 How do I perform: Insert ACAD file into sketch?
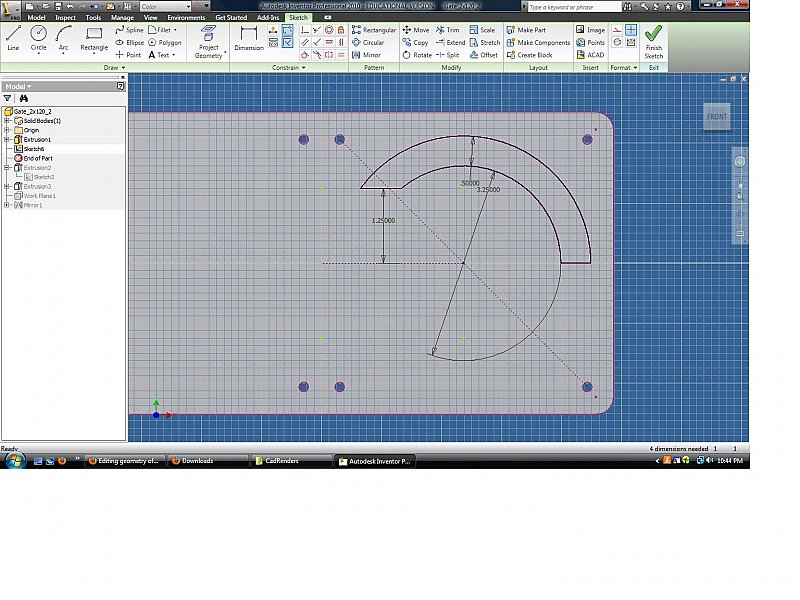(x=590, y=55)
